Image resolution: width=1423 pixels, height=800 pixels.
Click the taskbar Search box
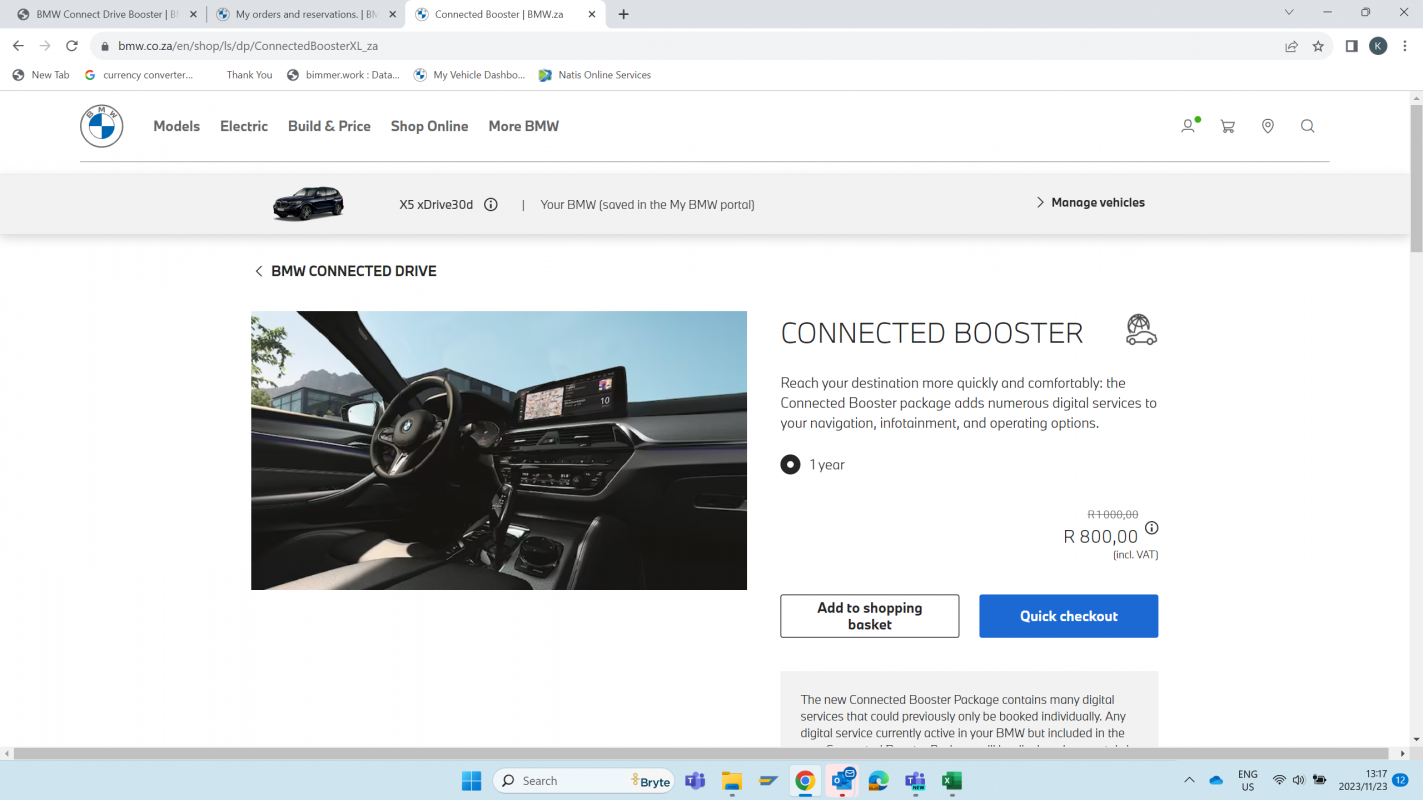click(x=583, y=781)
